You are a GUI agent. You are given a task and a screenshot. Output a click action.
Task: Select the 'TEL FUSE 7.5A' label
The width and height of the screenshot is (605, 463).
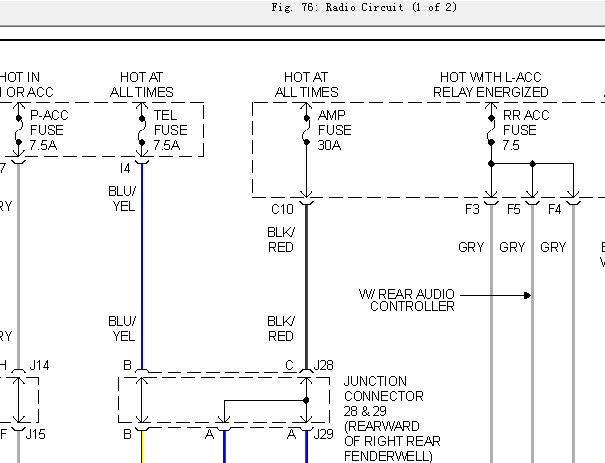click(x=170, y=130)
